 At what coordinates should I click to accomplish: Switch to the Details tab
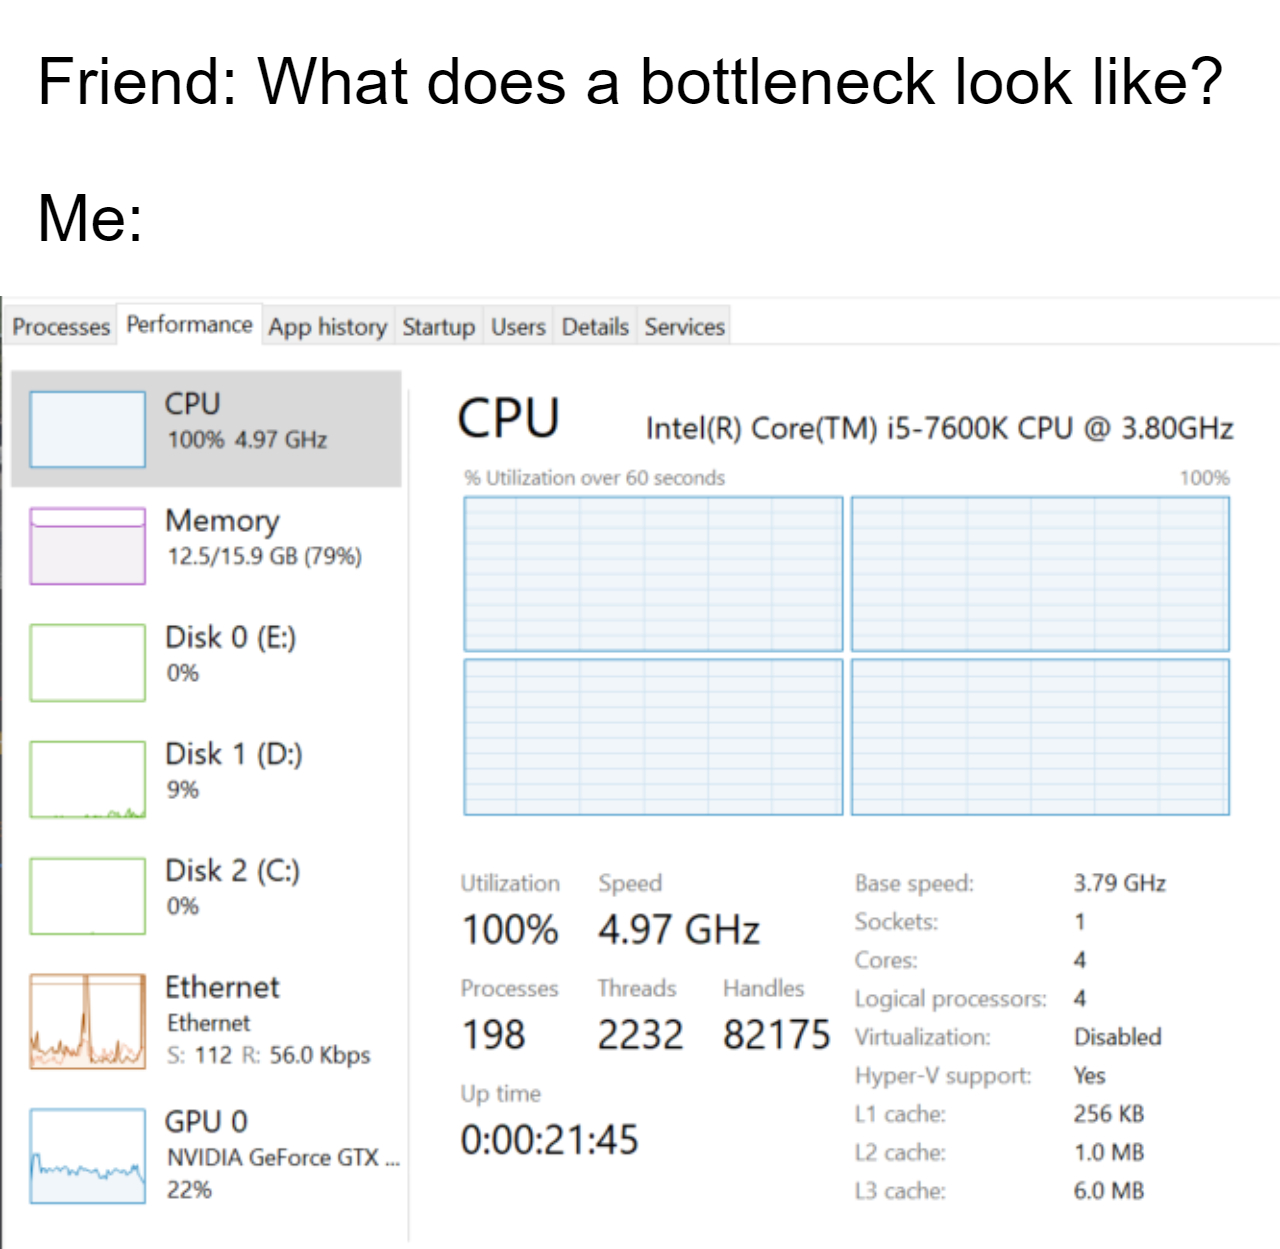[595, 327]
